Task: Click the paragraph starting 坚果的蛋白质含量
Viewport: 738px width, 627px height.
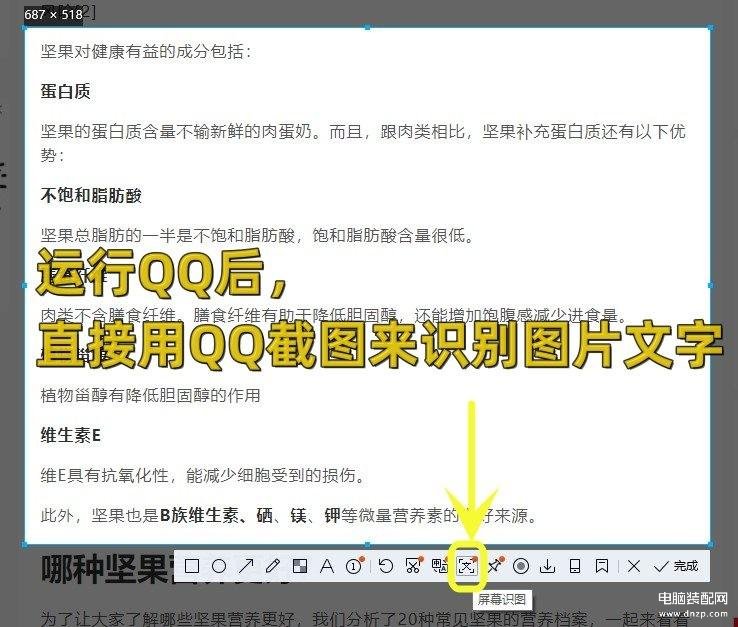Action: click(363, 143)
